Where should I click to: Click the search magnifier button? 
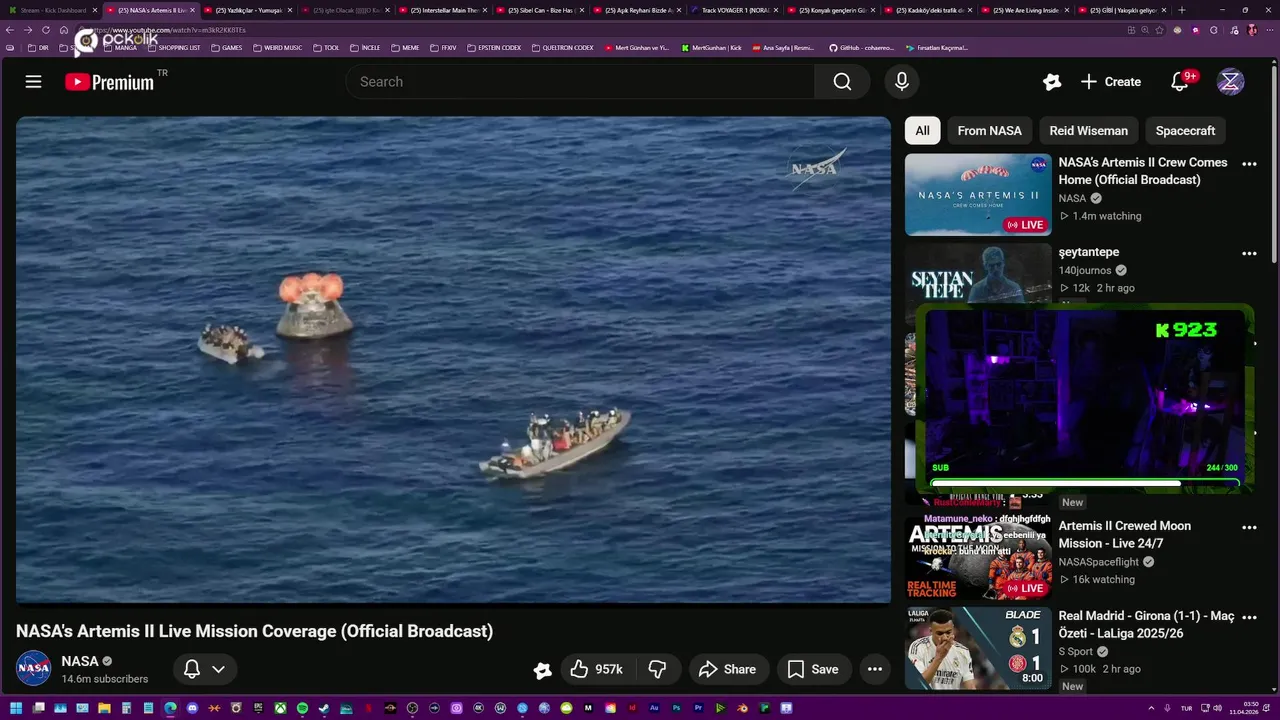pos(842,82)
